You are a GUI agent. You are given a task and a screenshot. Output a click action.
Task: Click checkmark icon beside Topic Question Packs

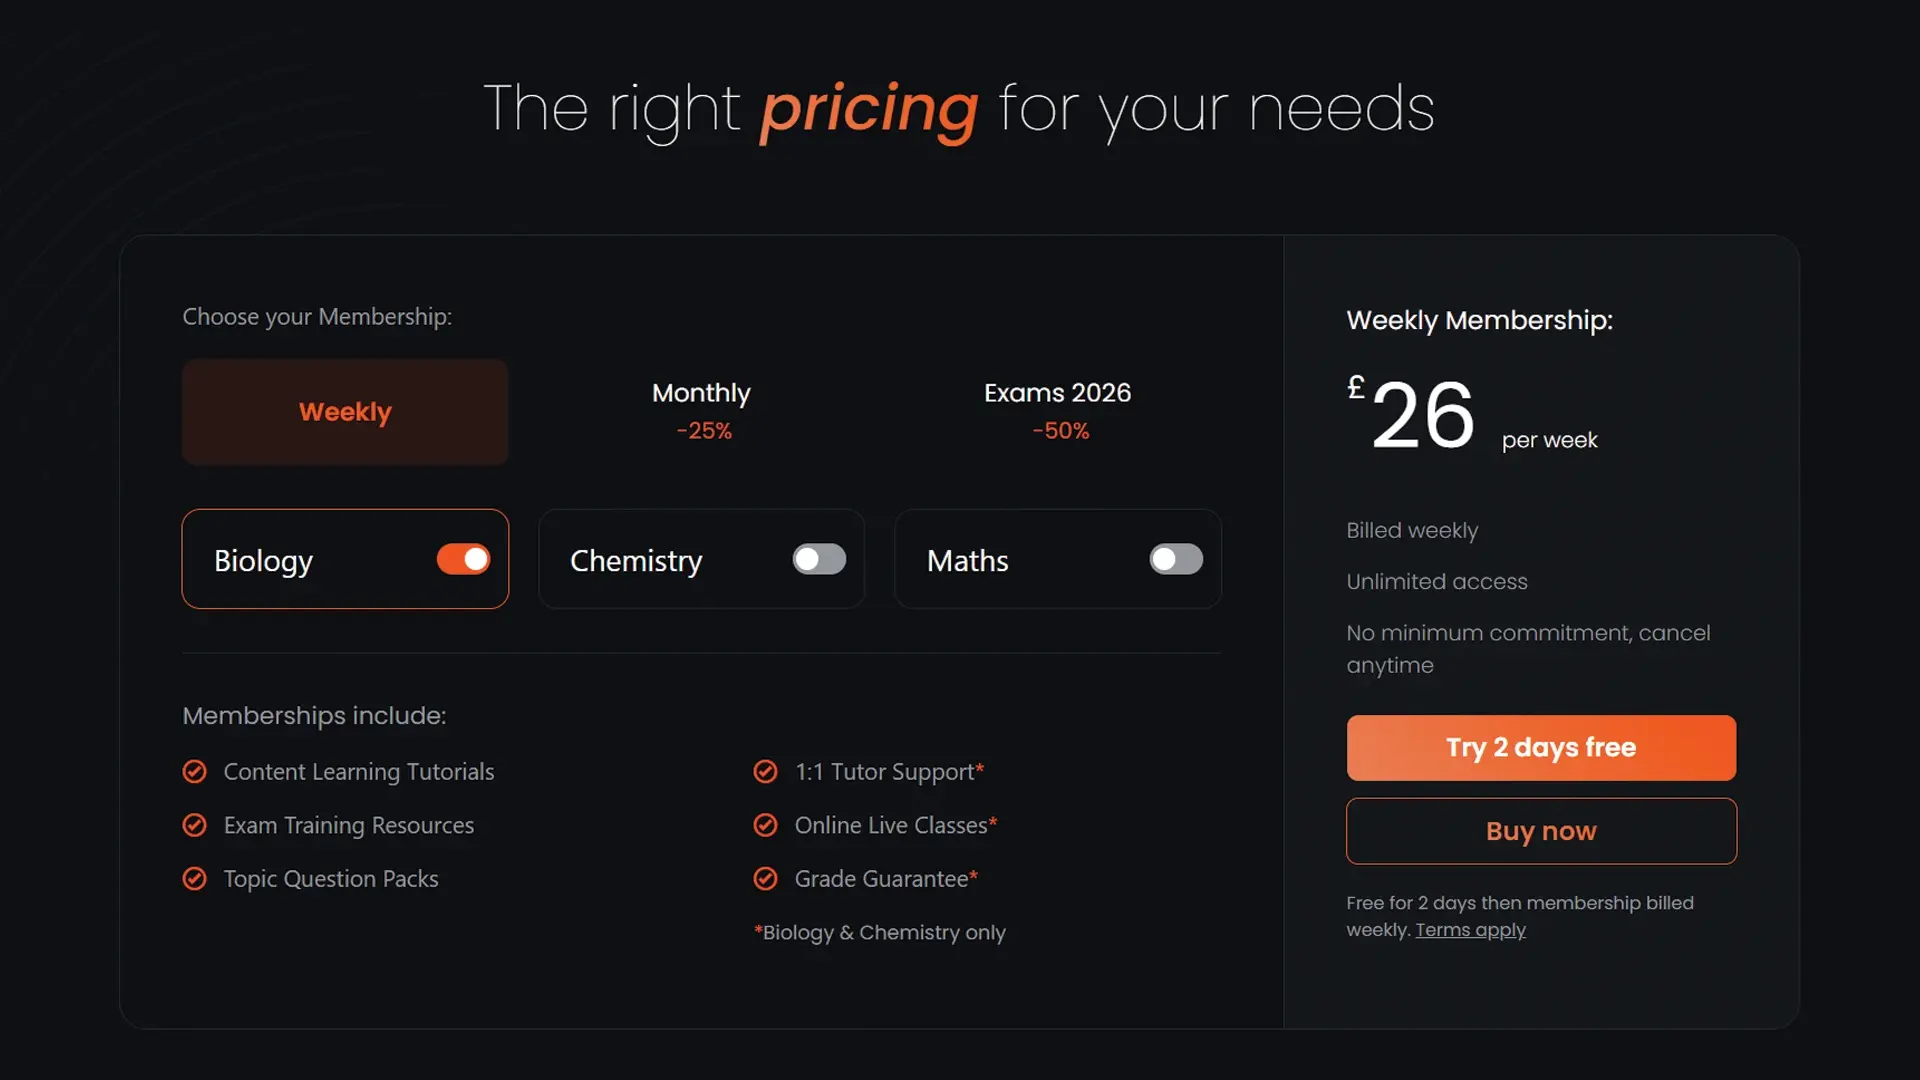point(195,879)
